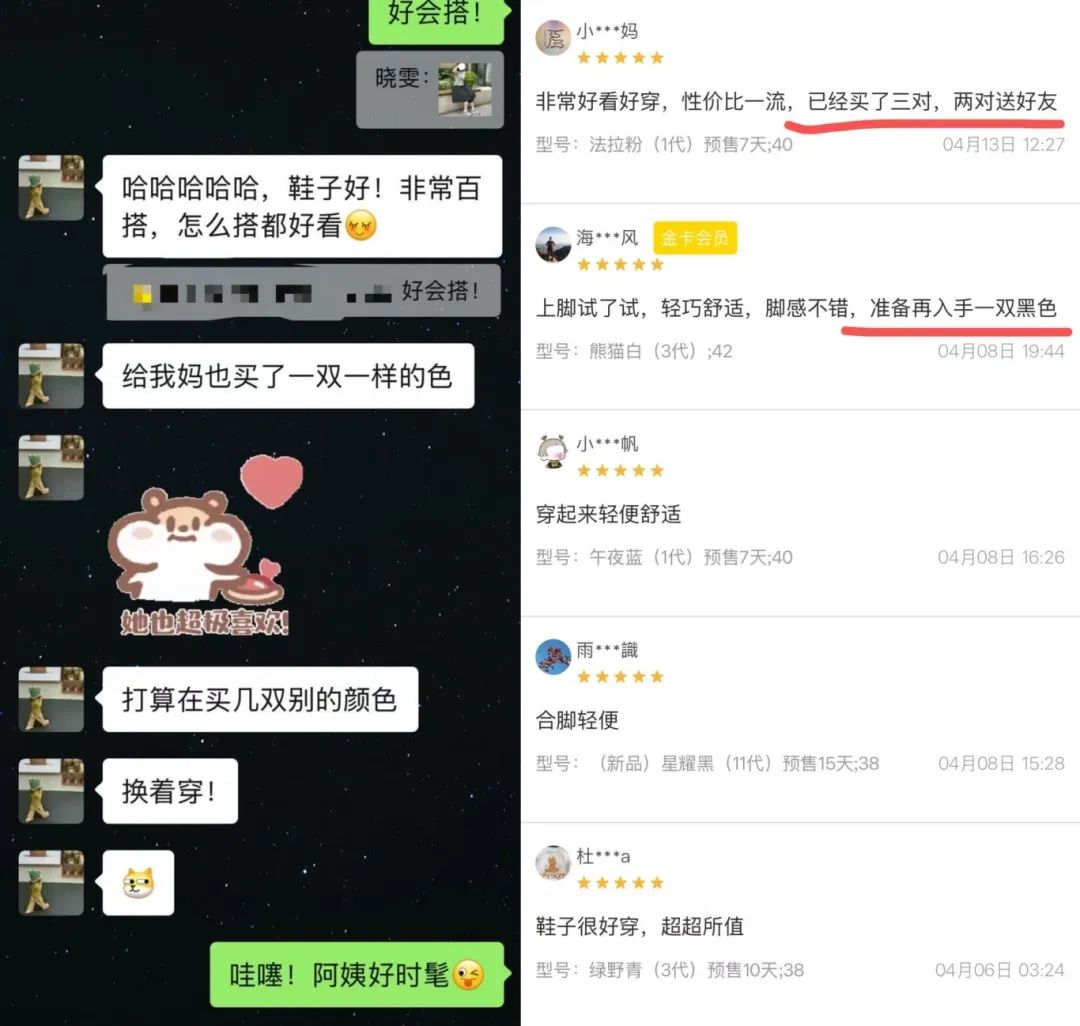Tap five-star rating of 小***妈 review
Viewport: 1080px width, 1026px height.
(620, 58)
